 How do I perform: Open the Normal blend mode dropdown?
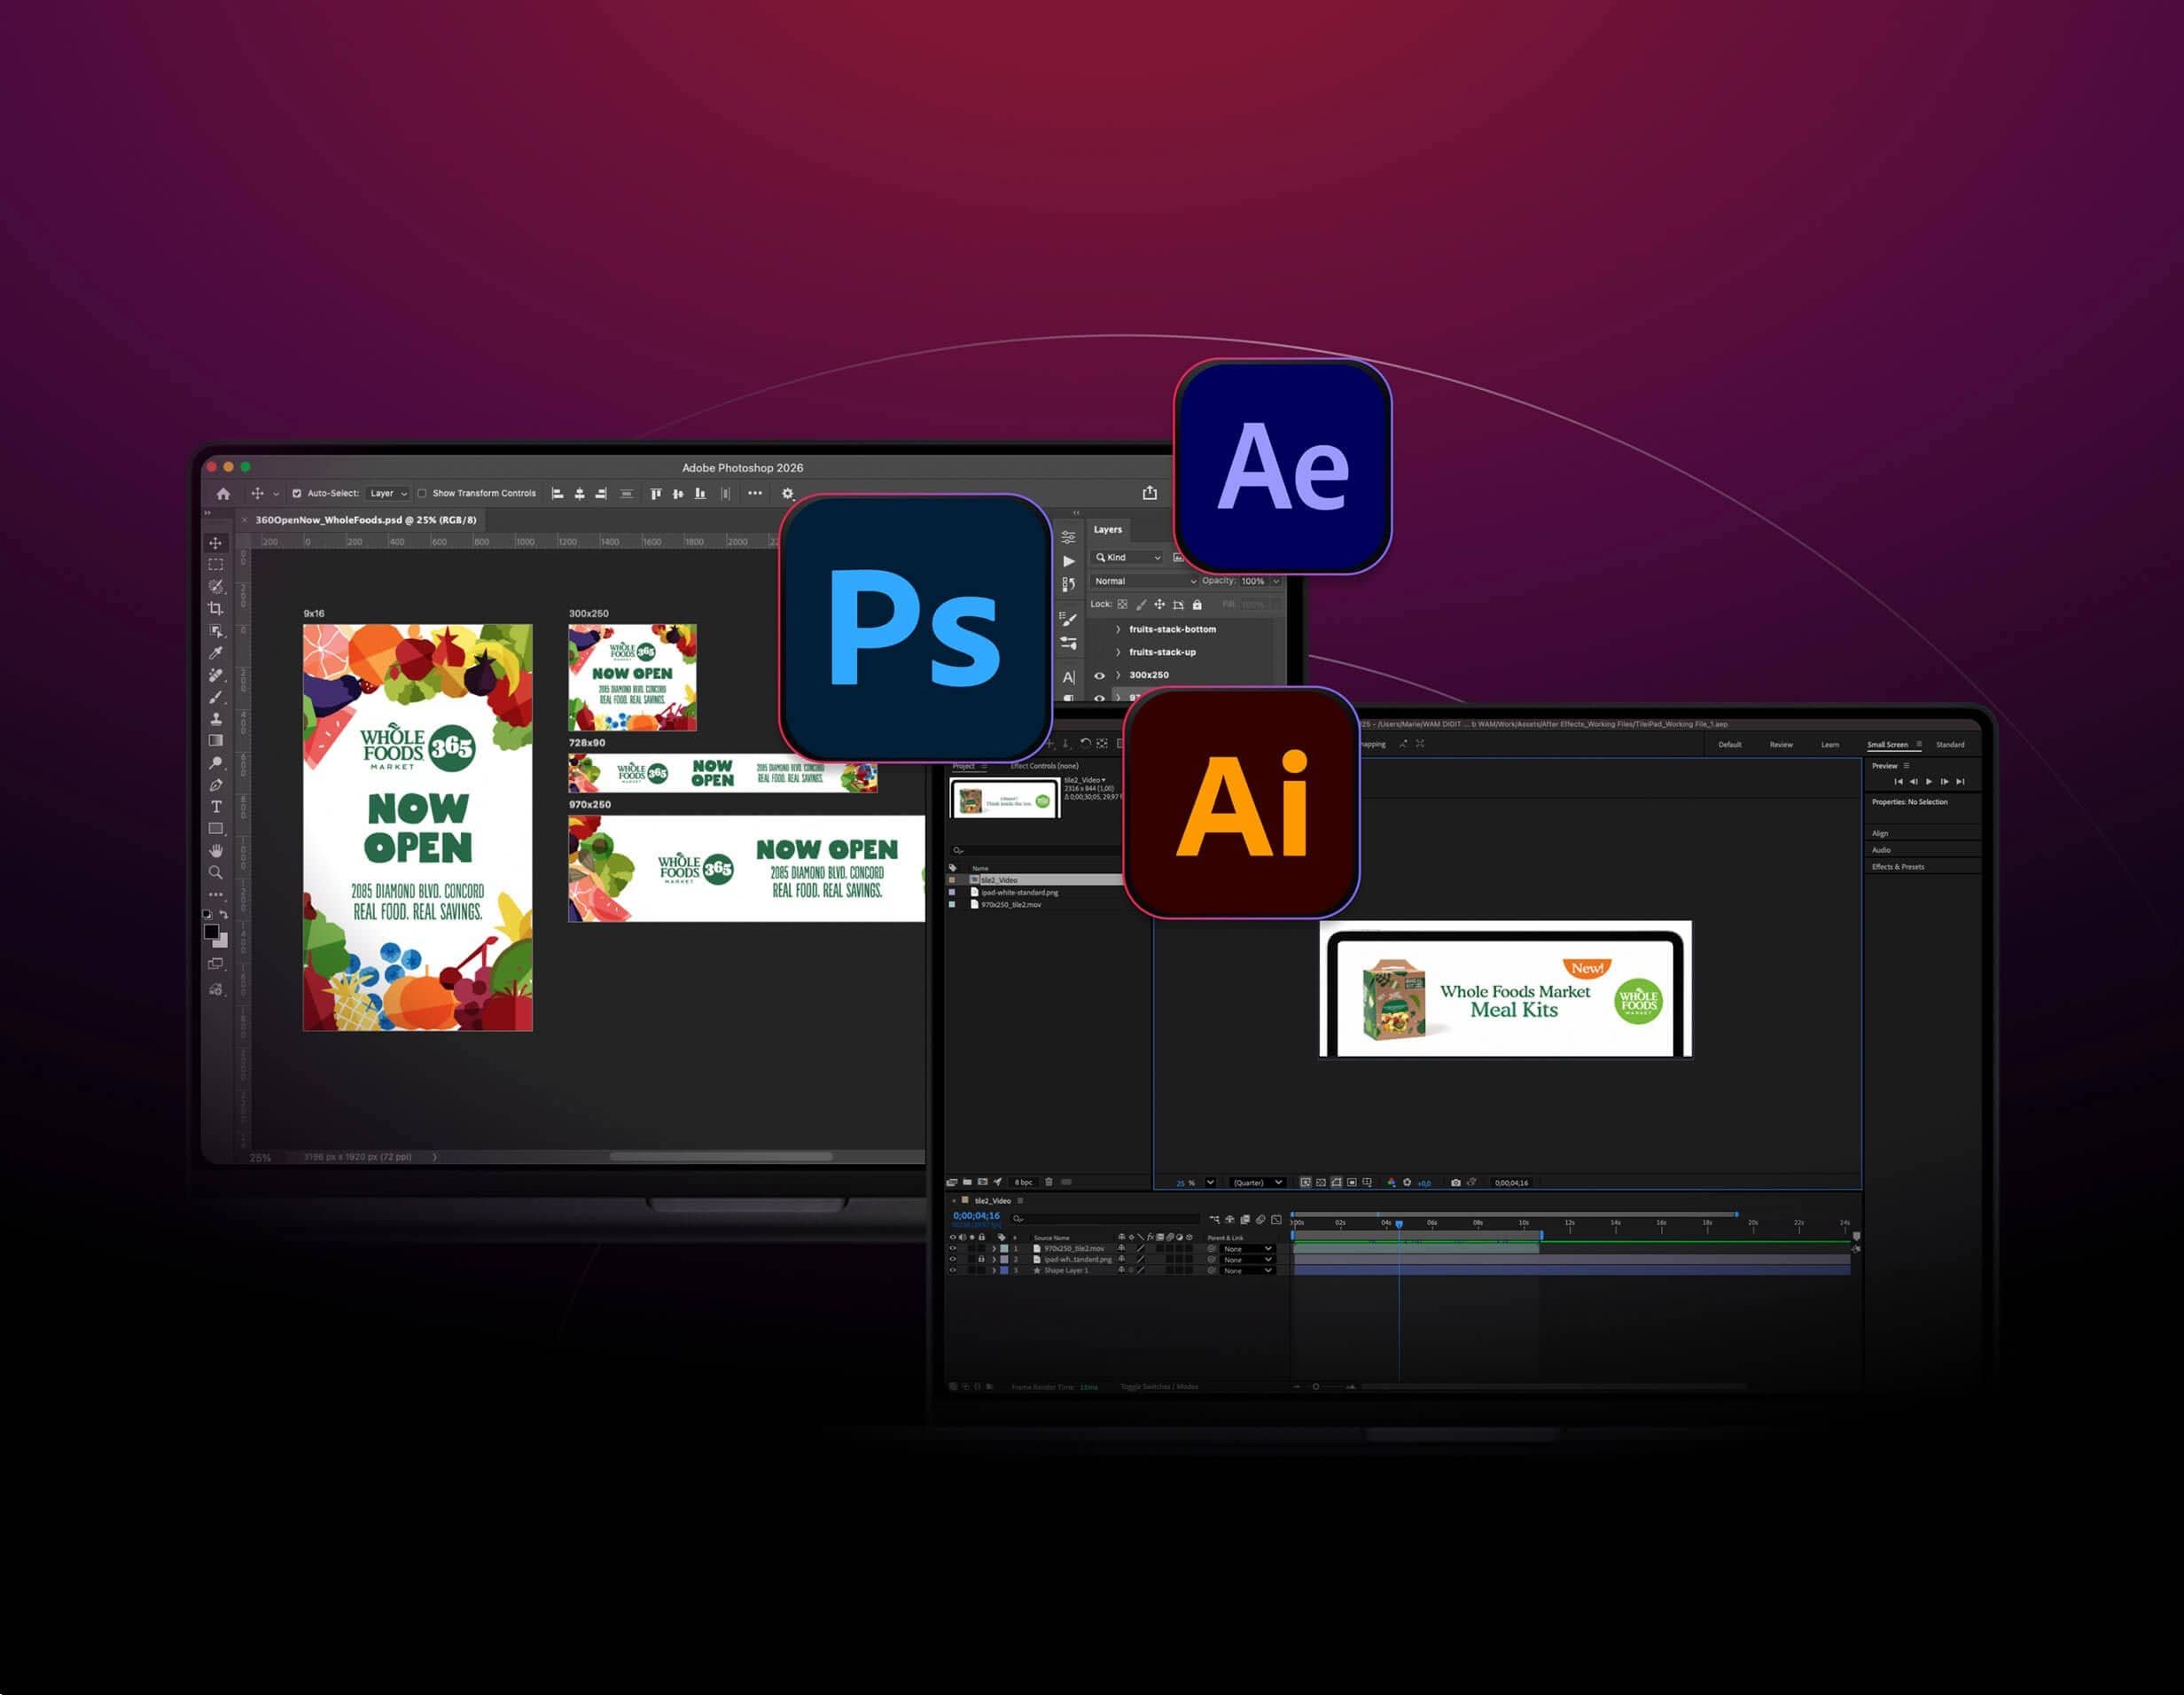[x=1144, y=581]
